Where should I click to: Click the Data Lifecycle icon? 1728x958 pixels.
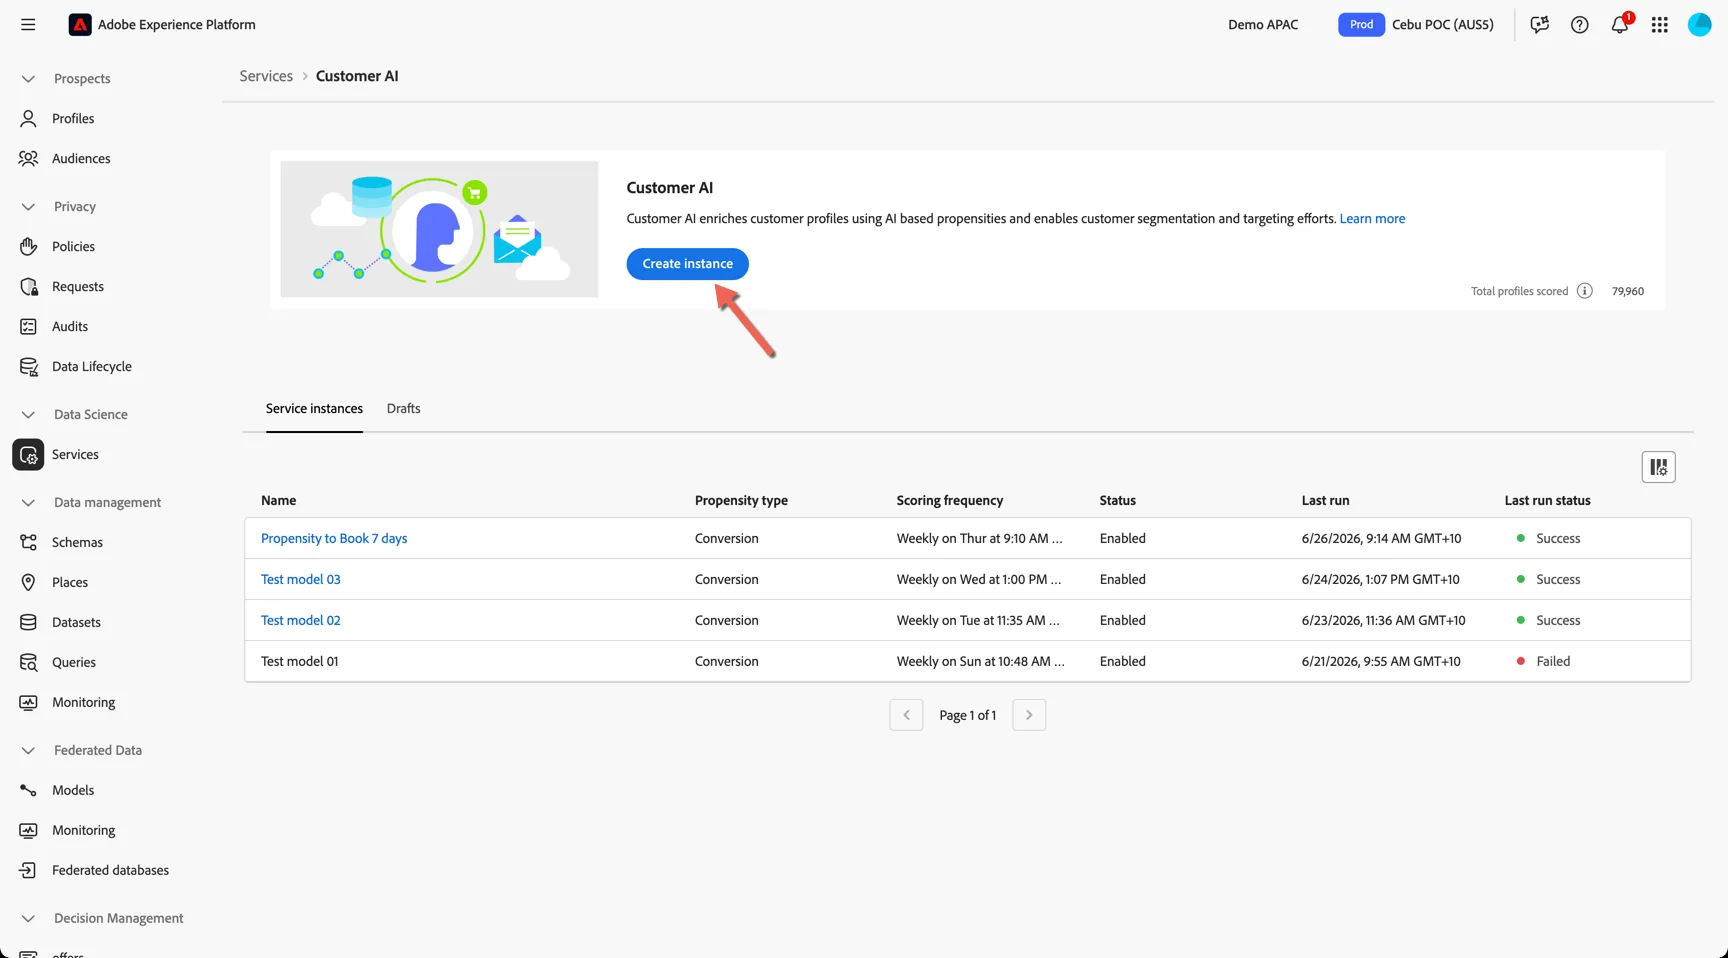[x=28, y=367]
